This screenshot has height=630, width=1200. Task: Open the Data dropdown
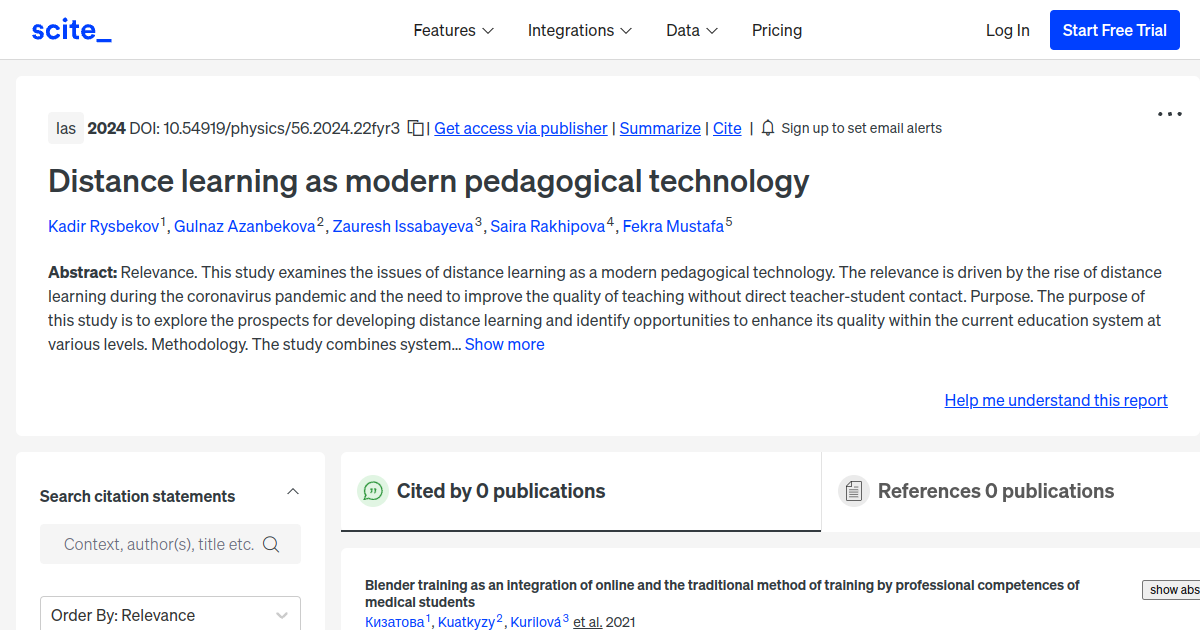tap(691, 30)
